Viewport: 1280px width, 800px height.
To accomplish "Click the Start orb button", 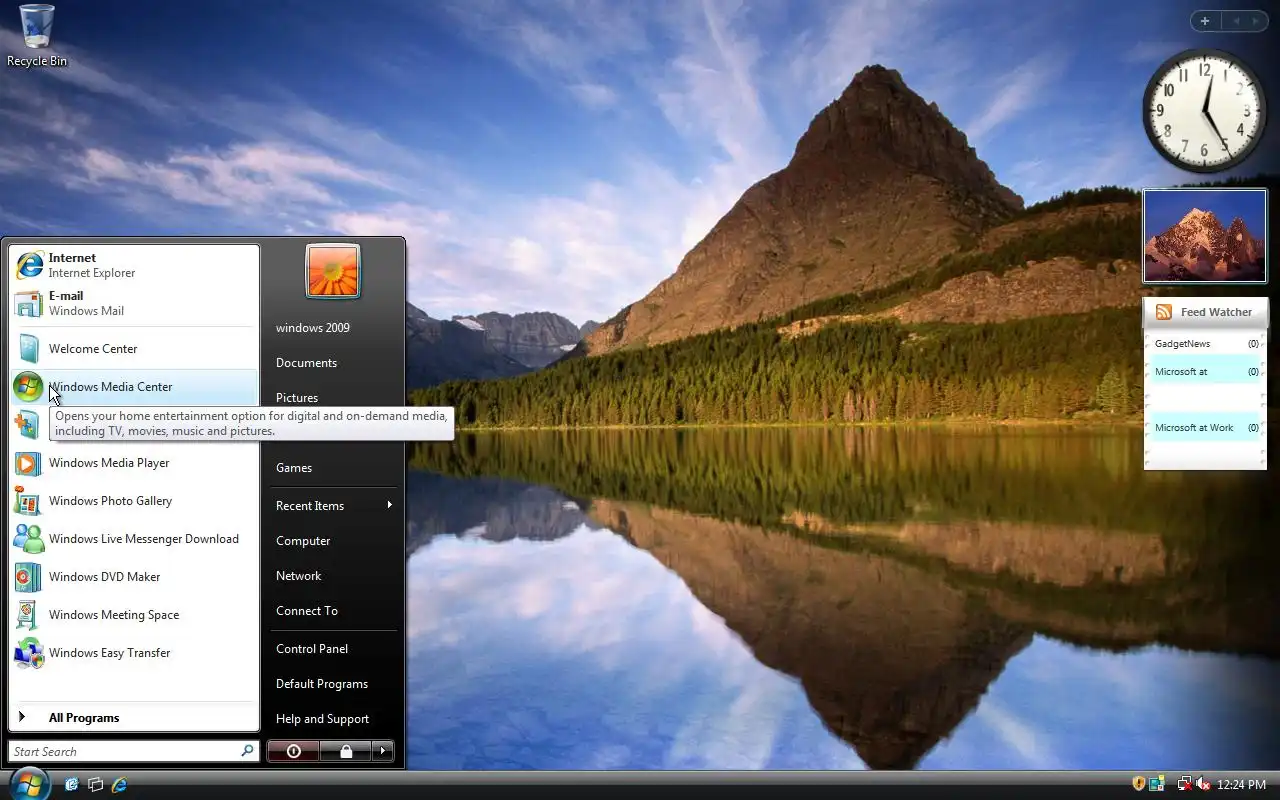I will [x=28, y=783].
